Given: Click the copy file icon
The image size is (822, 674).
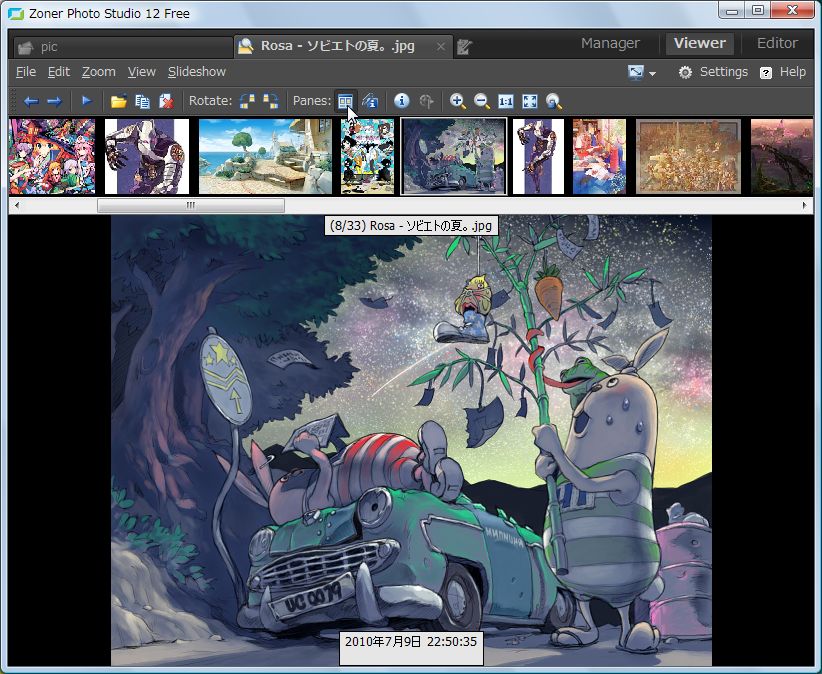Looking at the screenshot, I should 143,101.
